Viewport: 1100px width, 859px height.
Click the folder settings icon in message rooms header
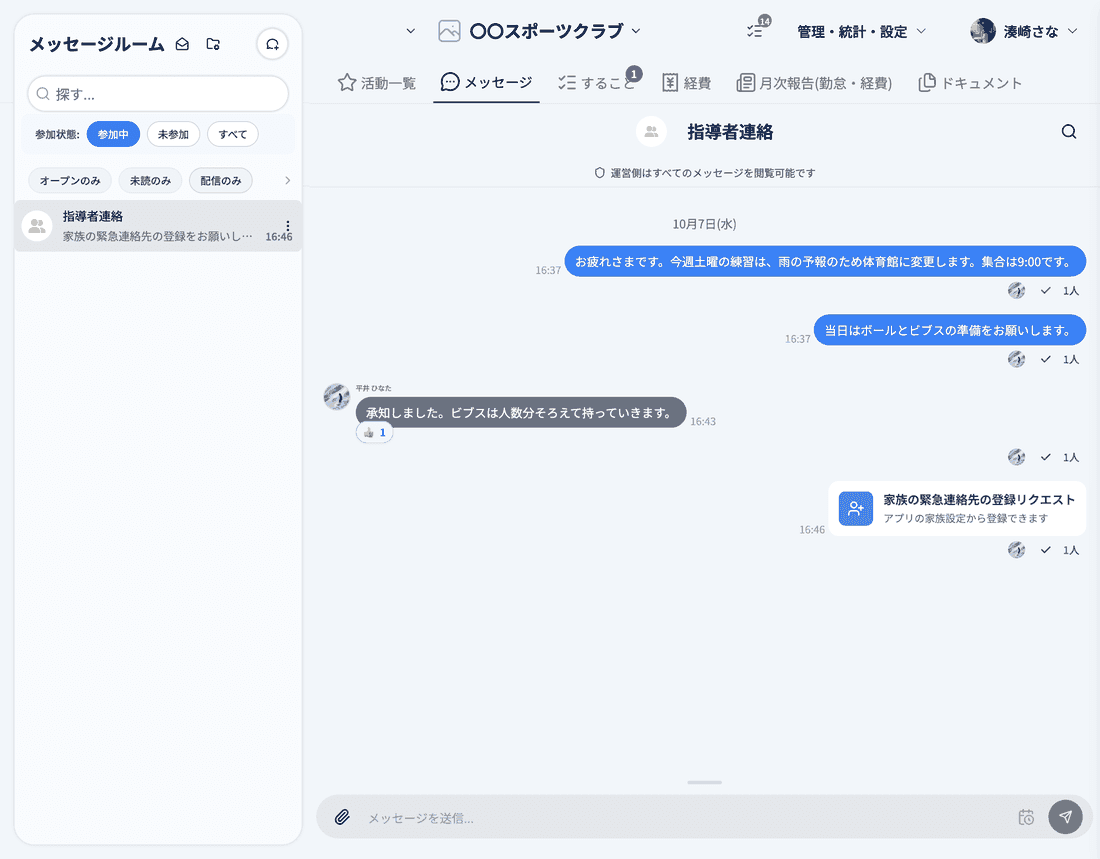point(213,44)
